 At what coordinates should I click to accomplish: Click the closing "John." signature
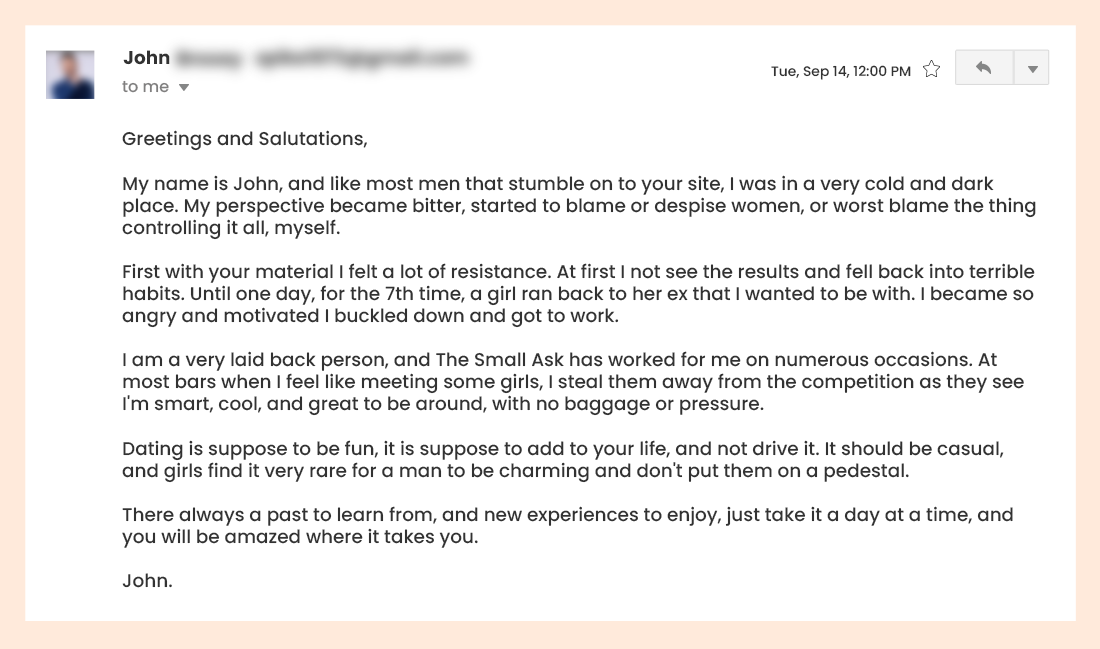click(147, 580)
